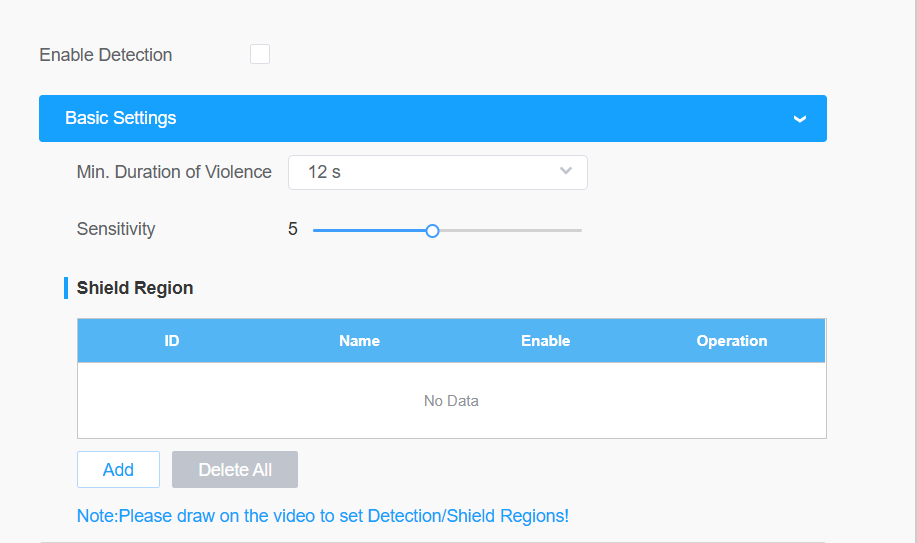
Task: Click the Delete All button
Action: coord(235,469)
